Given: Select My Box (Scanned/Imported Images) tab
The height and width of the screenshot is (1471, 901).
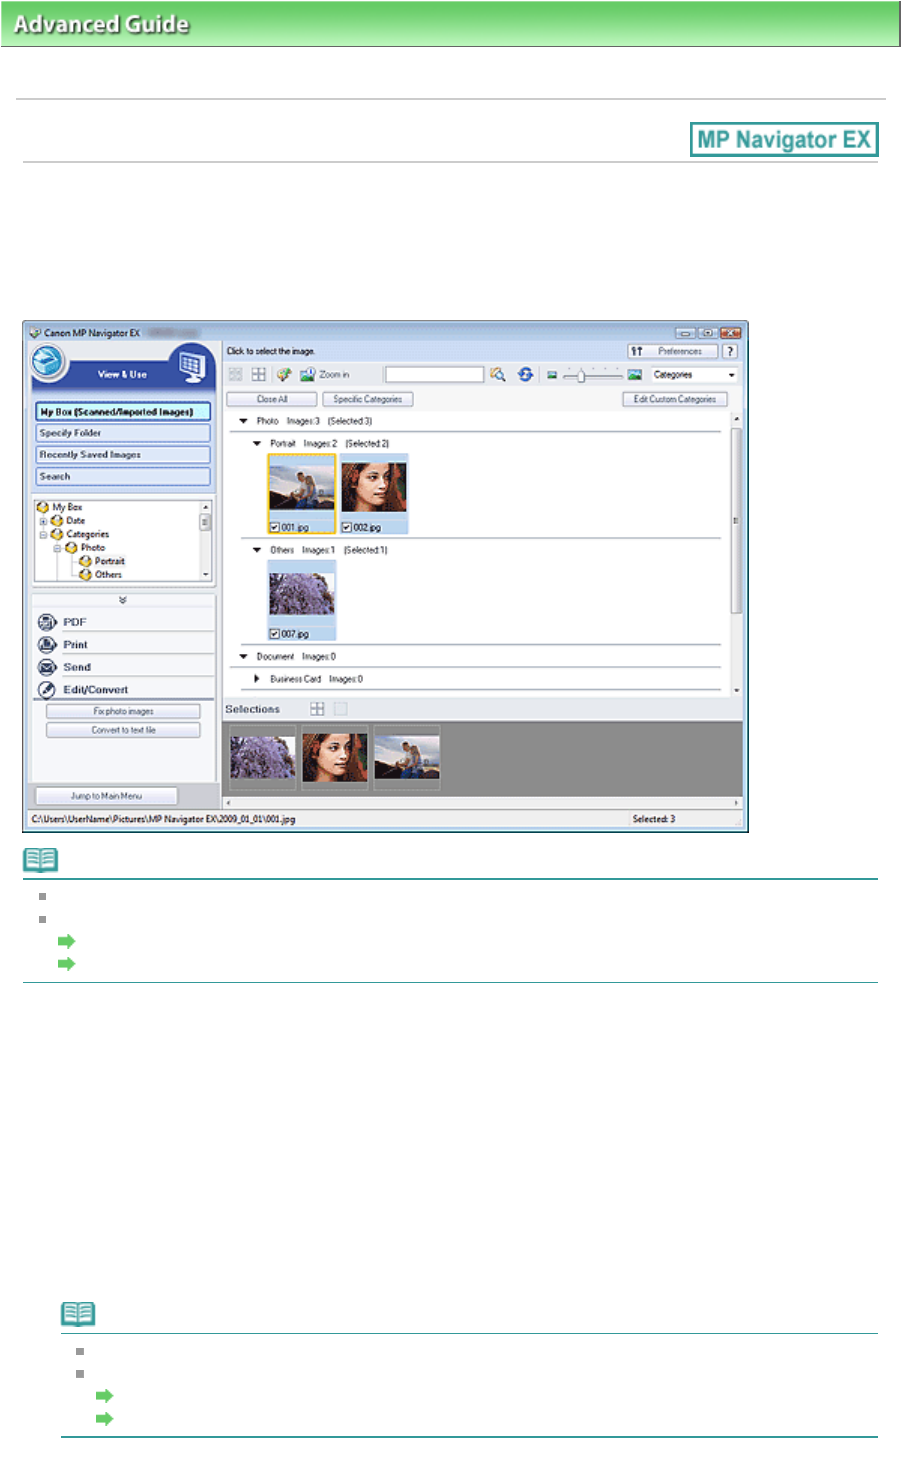Looking at the screenshot, I should point(123,411).
